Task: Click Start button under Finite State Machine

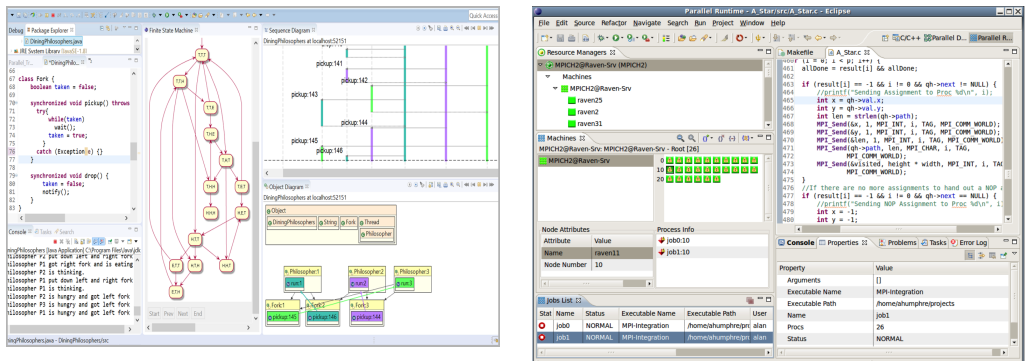Action: coord(154,314)
